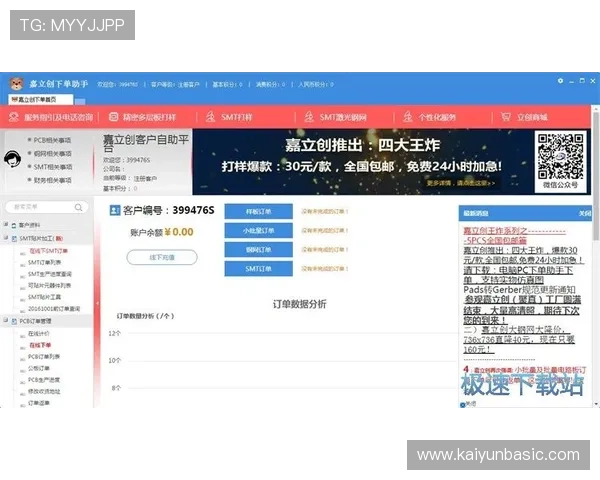Click the 四大王炸 promotional banner
The height and width of the screenshot is (480, 600).
362,162
